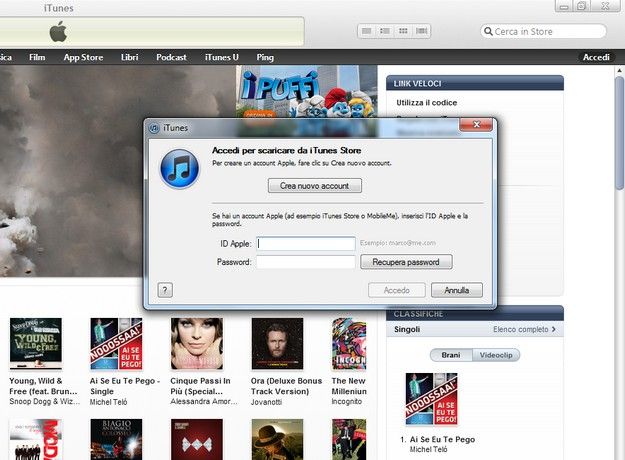
Task: Open the dark red bow-tie album cover
Action: pyautogui.click(x=197, y=439)
